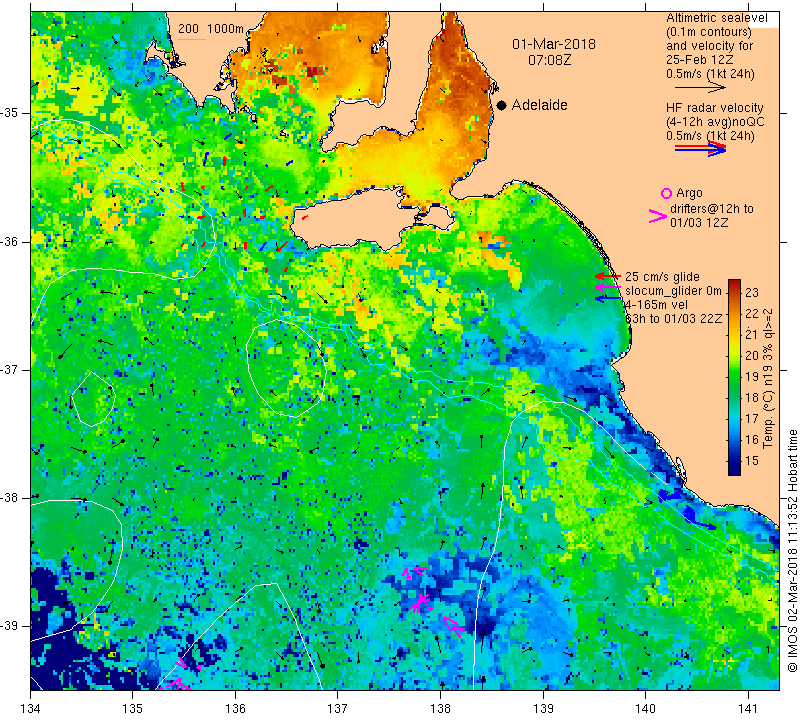Click the red and blue HF radar arrow in the legend
Screen dimensions: 800x720
(x=700, y=148)
